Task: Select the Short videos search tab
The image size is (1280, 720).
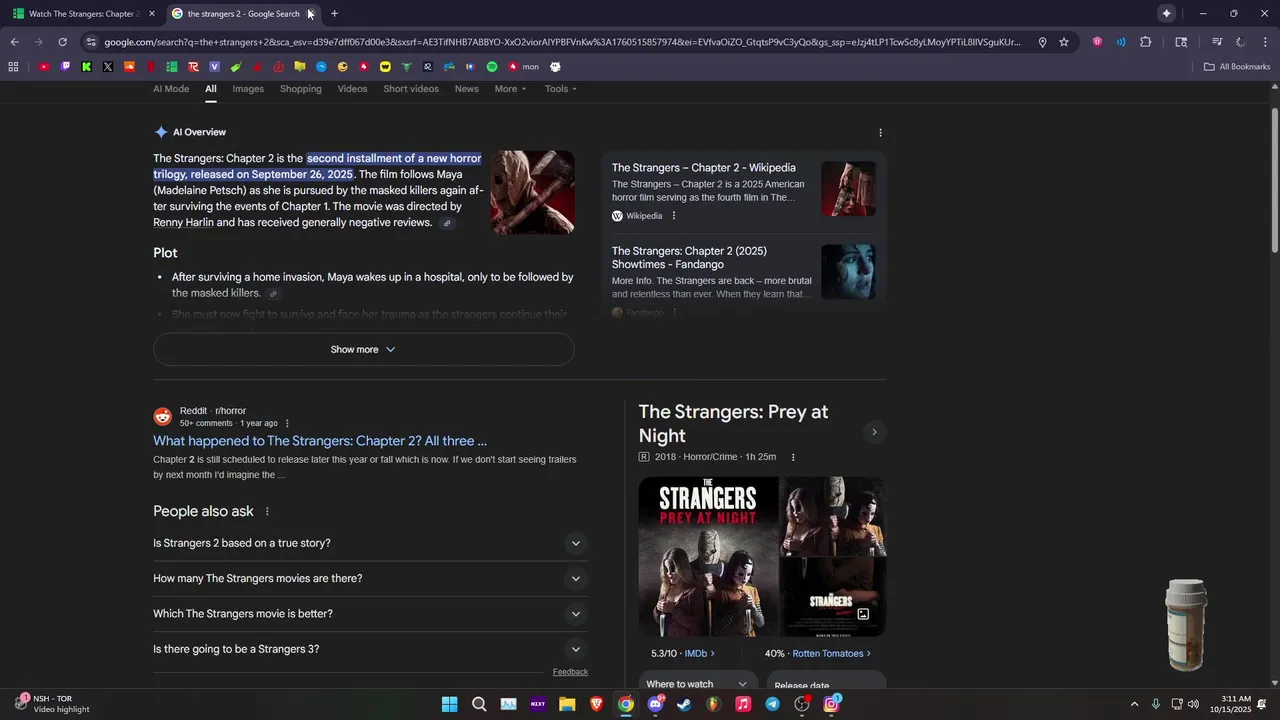Action: pos(411,89)
